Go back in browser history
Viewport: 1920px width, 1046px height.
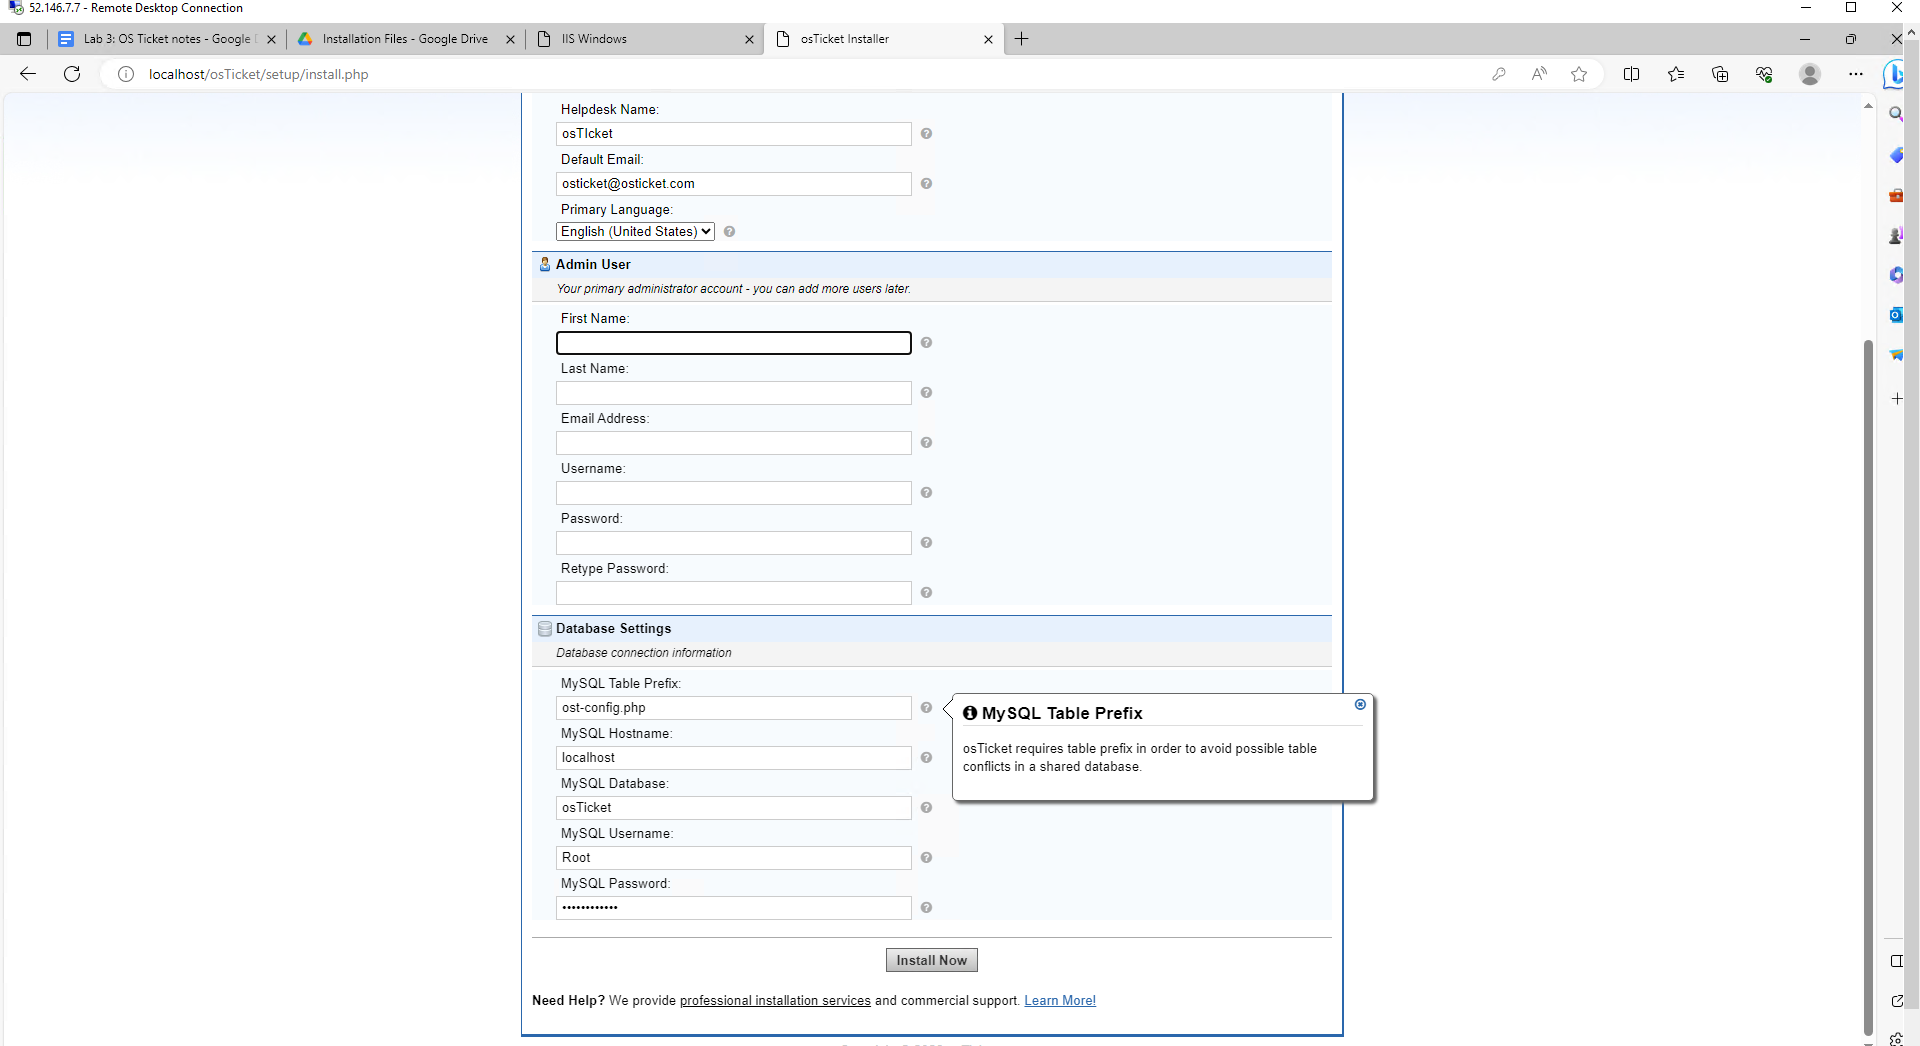click(28, 74)
